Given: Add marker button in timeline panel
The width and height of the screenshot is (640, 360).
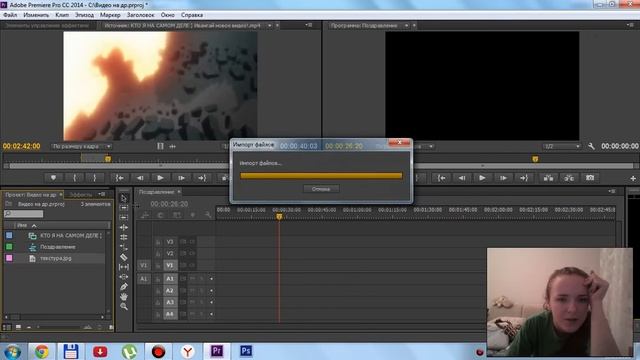Looking at the screenshot, I should click(x=192, y=215).
